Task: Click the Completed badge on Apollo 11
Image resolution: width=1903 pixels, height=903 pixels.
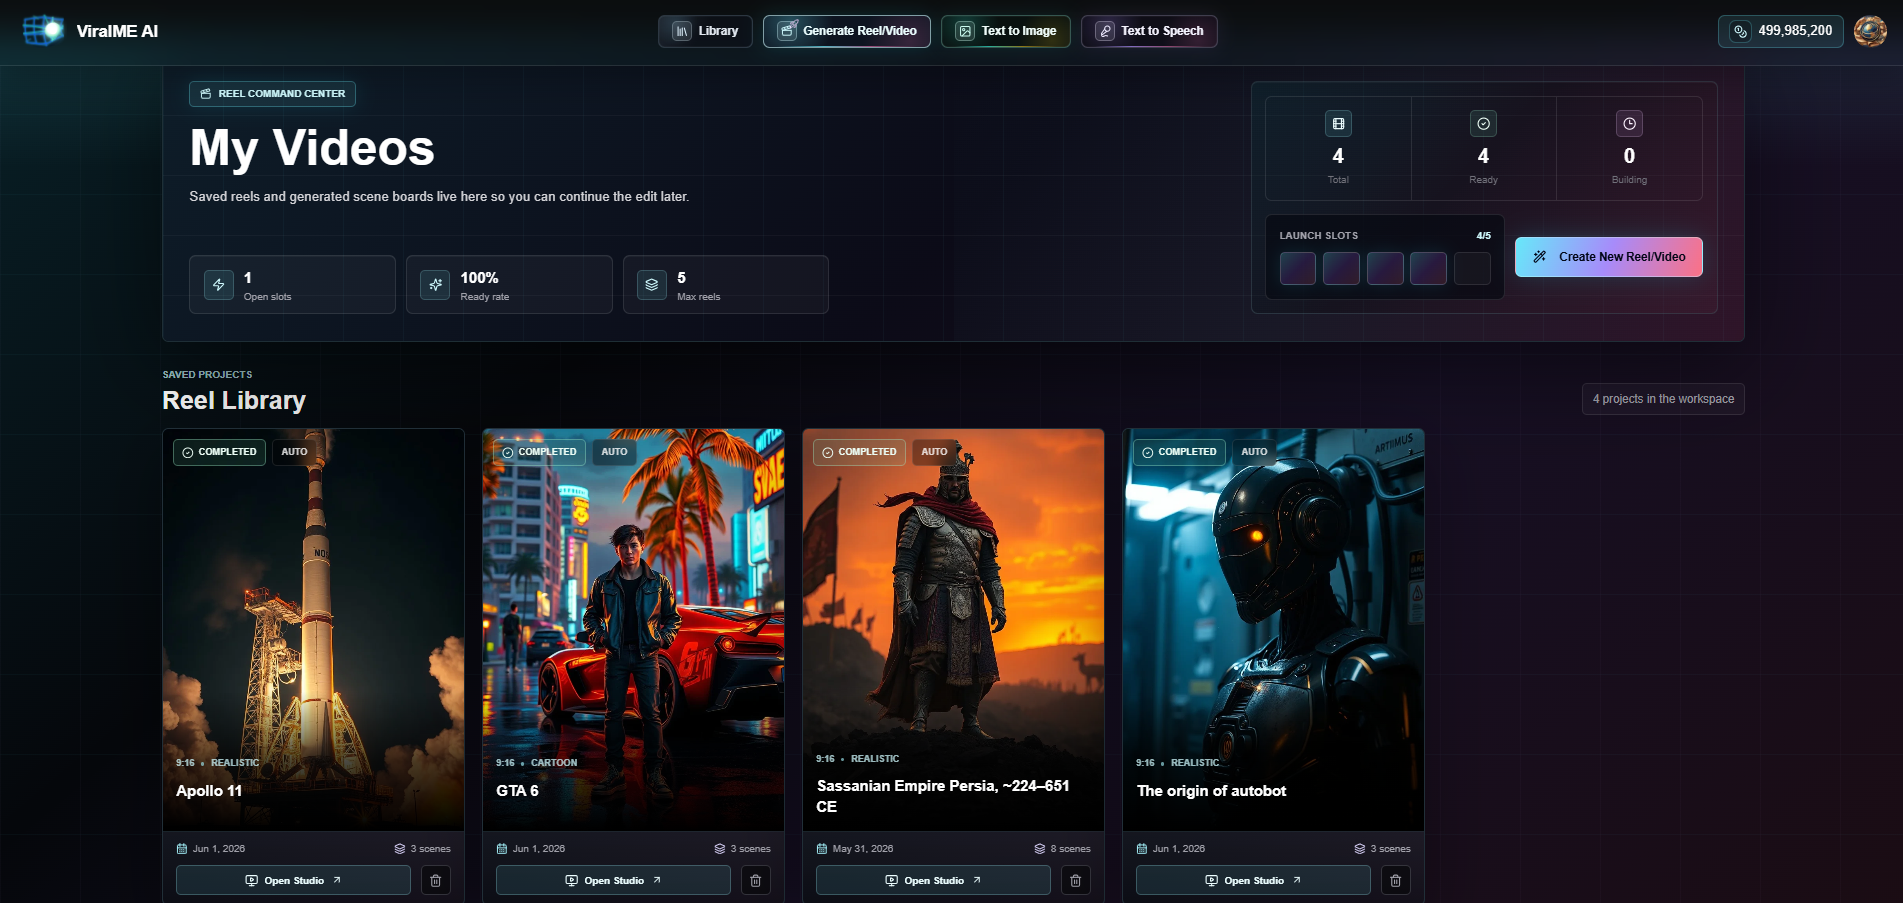Action: coord(219,452)
